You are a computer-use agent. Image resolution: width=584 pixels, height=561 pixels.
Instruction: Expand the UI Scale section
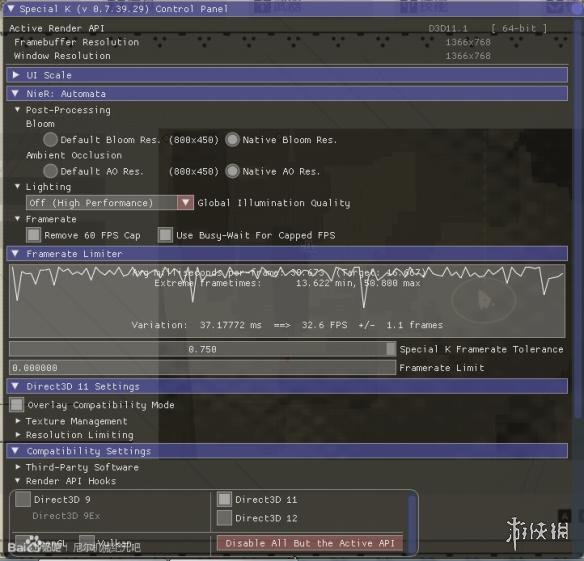click(287, 75)
